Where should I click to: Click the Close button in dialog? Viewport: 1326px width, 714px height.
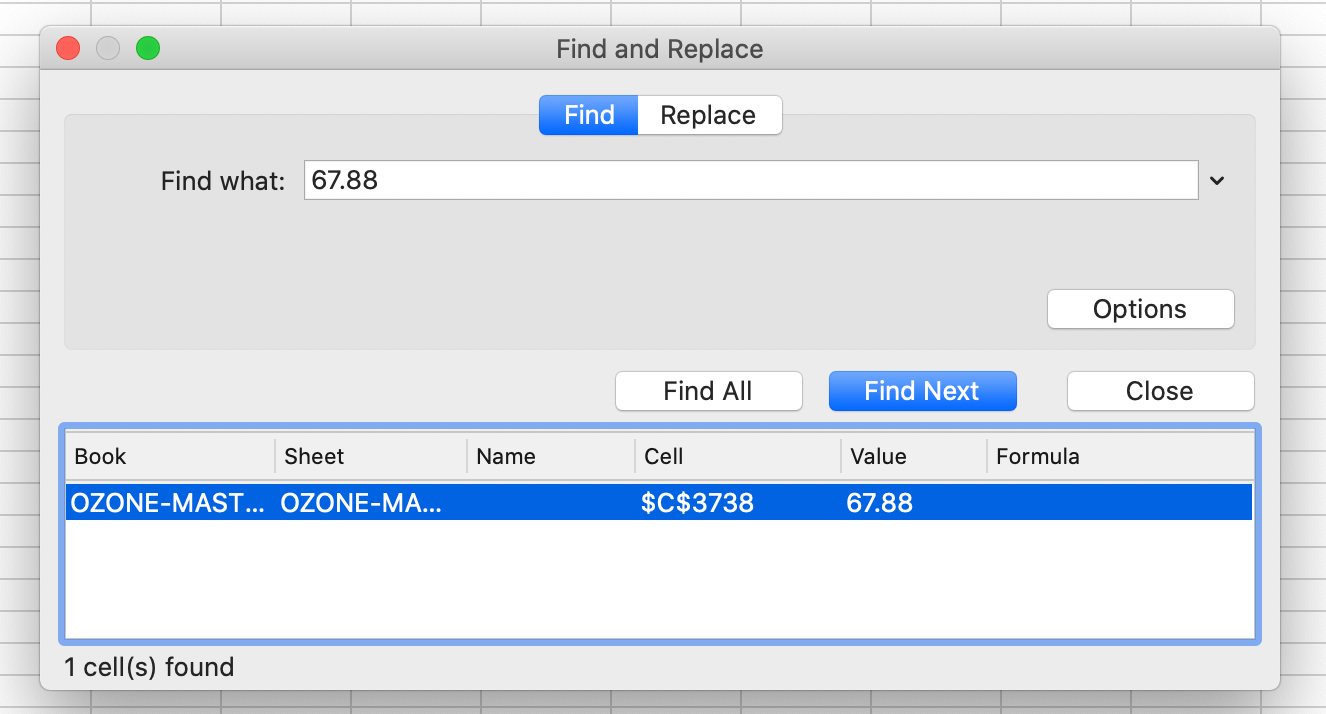coord(1160,391)
